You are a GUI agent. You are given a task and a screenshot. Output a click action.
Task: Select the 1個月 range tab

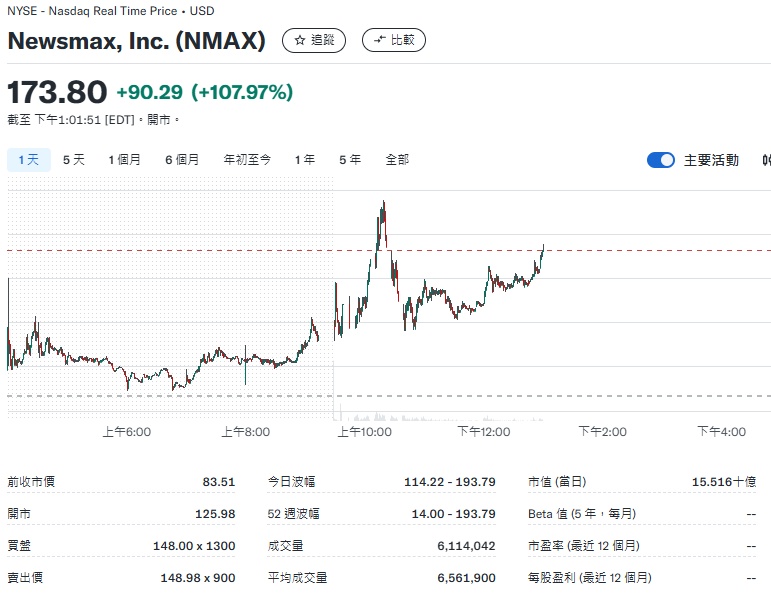tap(125, 160)
